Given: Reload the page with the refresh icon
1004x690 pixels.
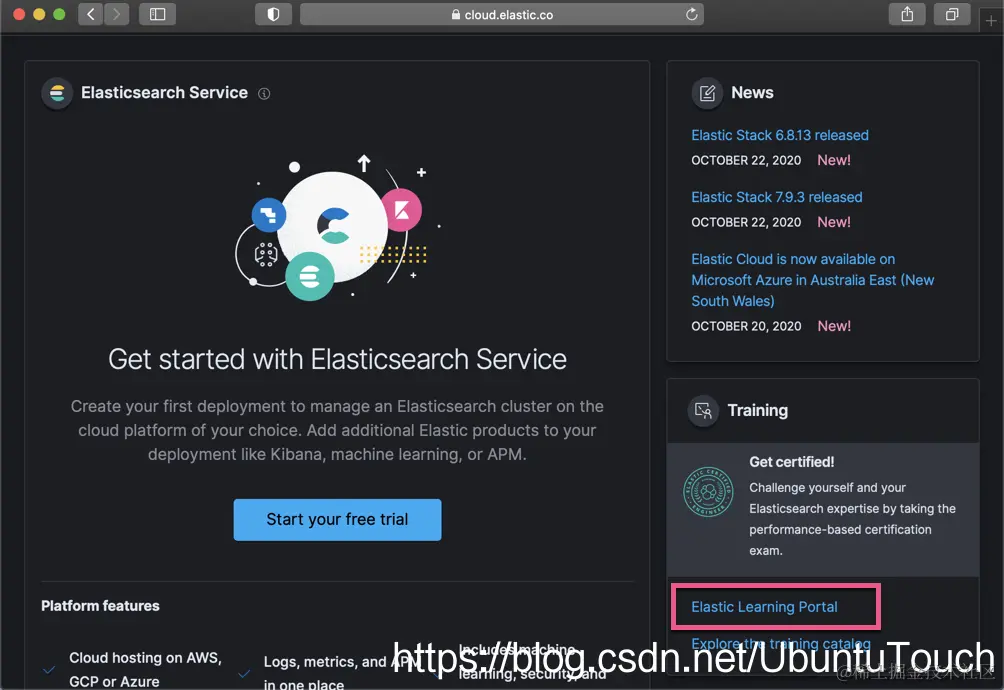Looking at the screenshot, I should pos(692,14).
